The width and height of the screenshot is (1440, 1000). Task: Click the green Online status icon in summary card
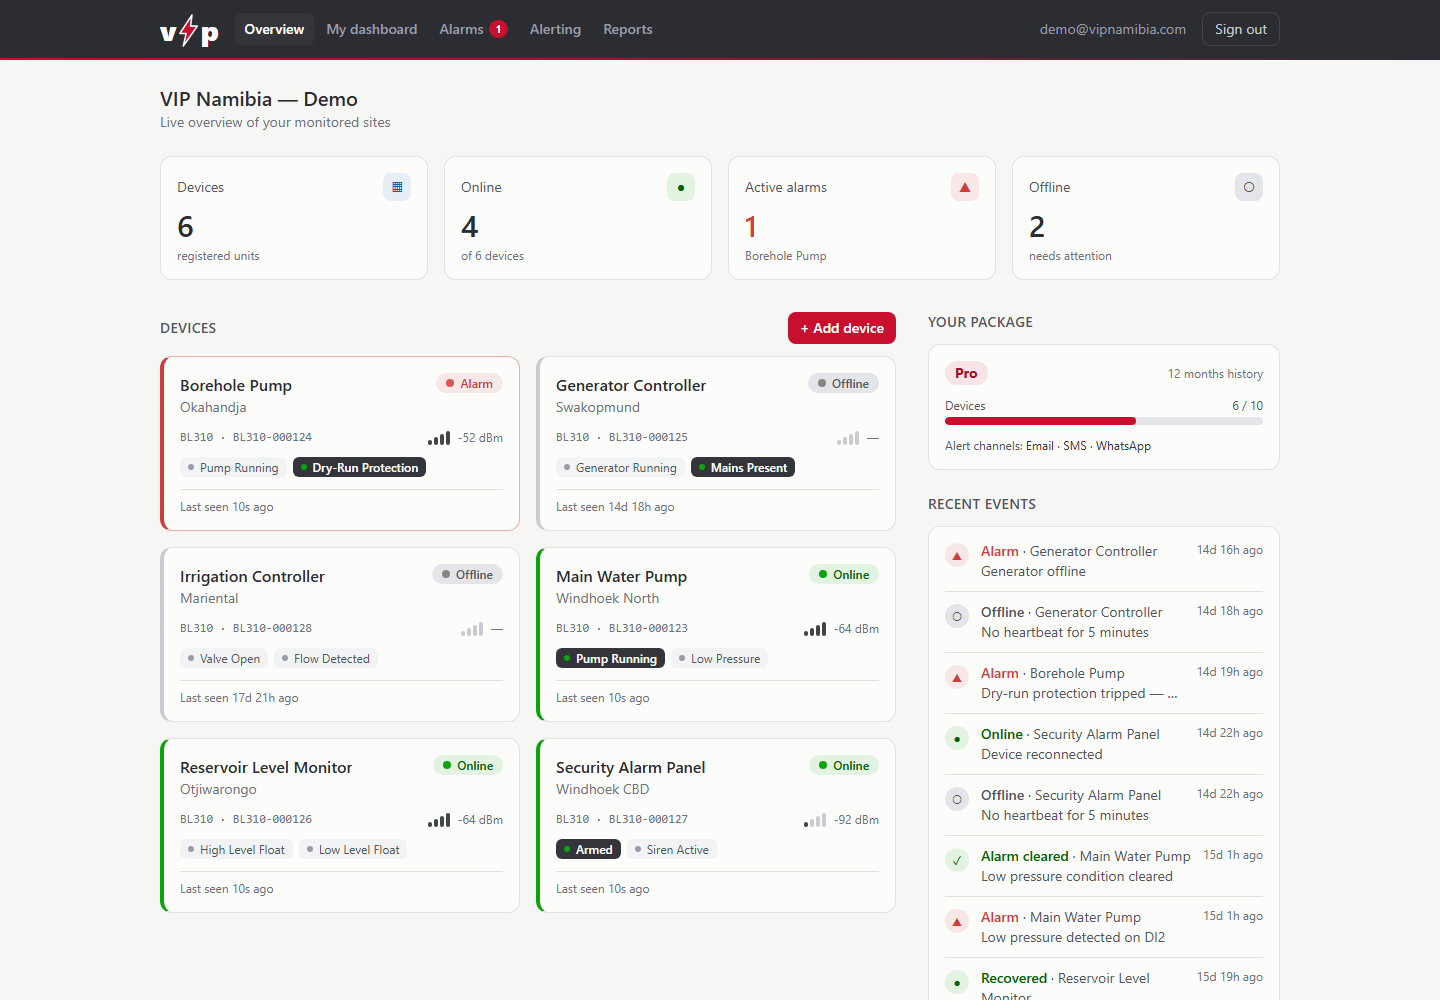(x=681, y=187)
